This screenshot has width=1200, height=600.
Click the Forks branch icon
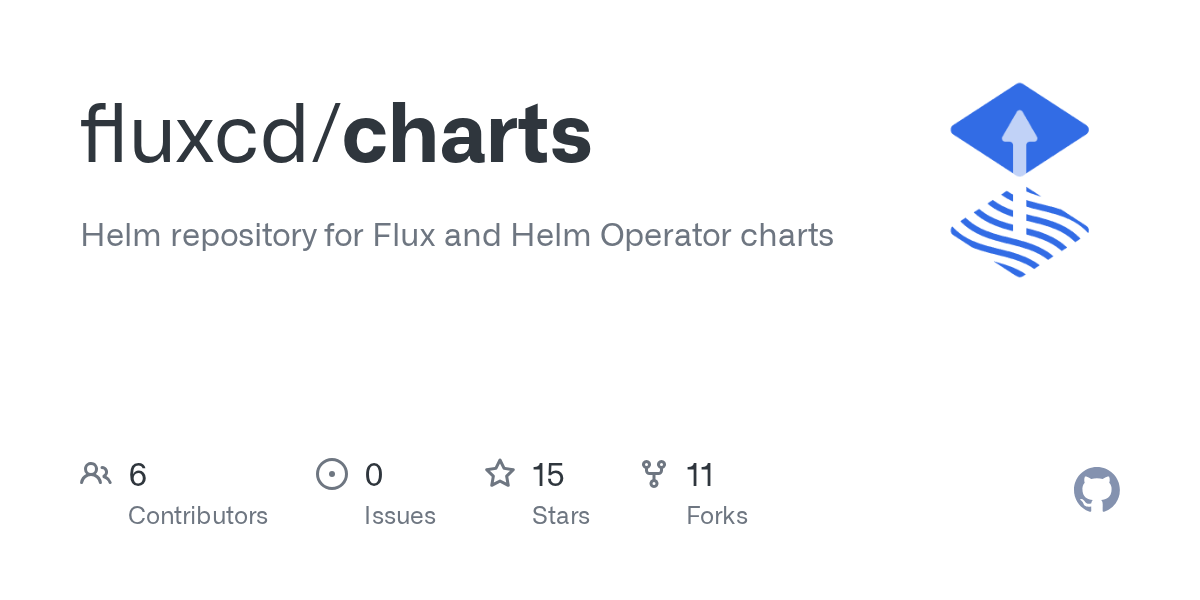pyautogui.click(x=654, y=474)
